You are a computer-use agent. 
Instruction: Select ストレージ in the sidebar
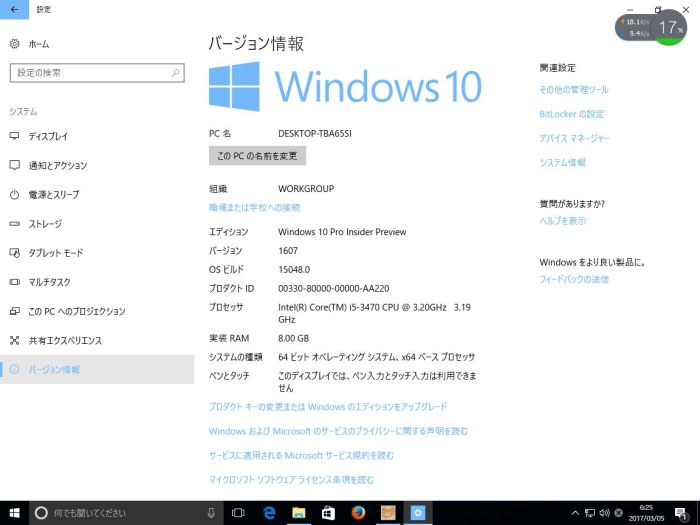click(x=45, y=224)
